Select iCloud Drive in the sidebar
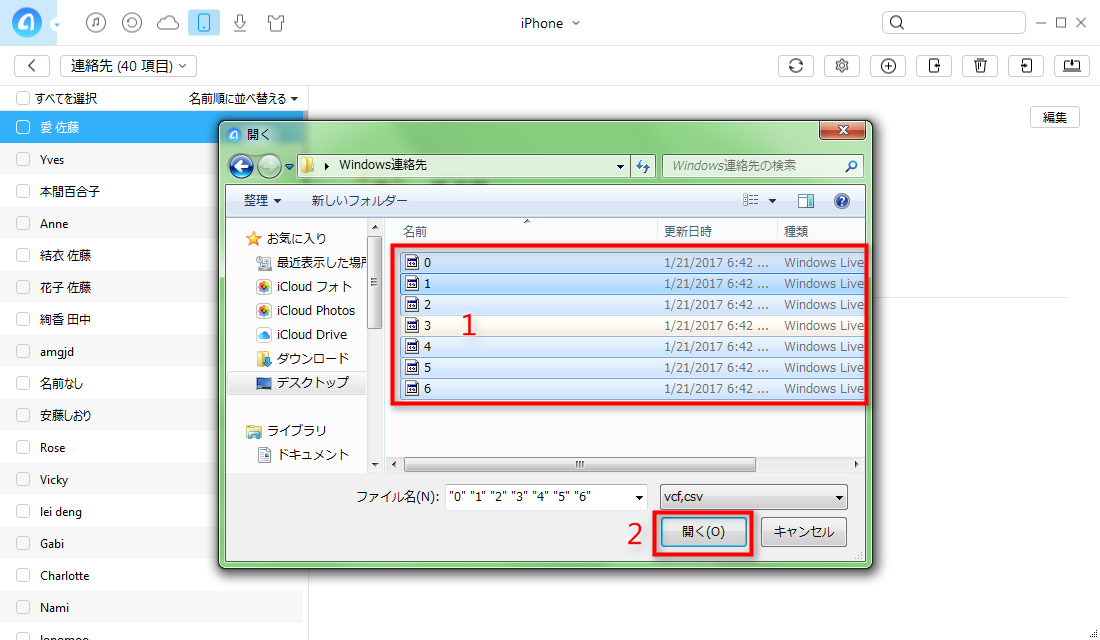Screen dimensions: 1100x640 (x=302, y=335)
